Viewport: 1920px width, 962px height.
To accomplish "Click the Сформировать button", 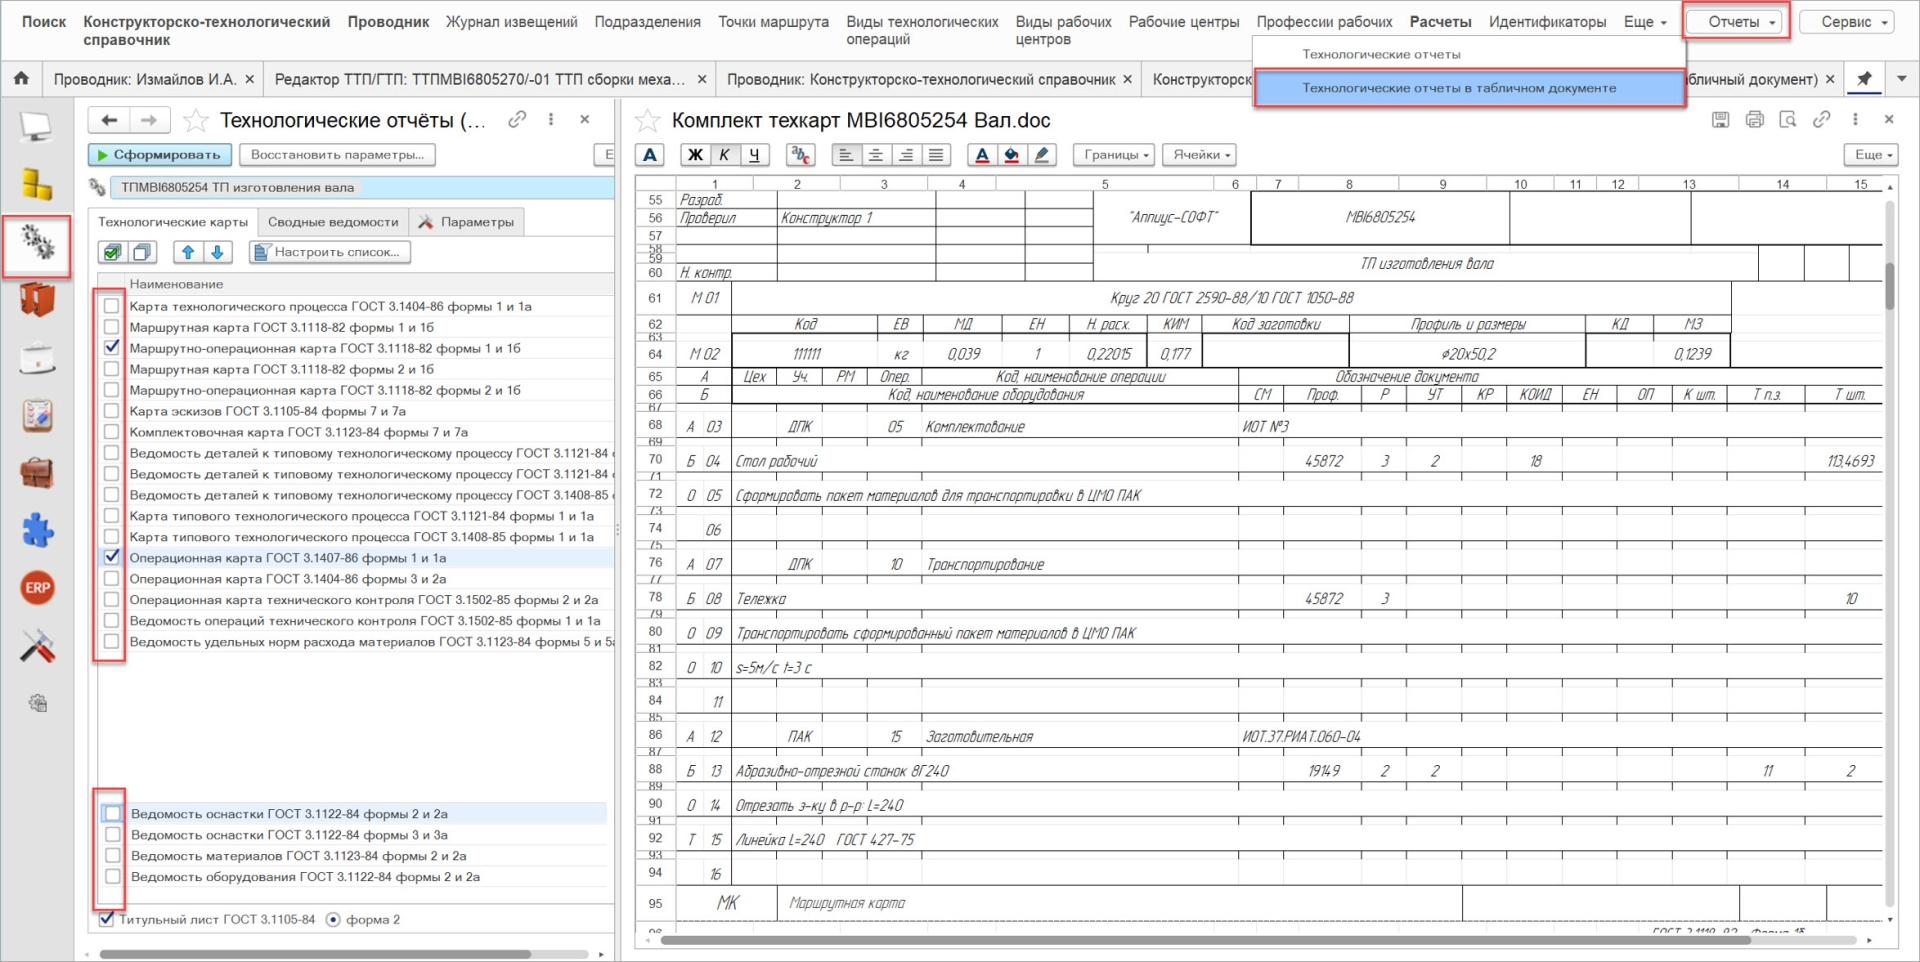I will tap(160, 155).
